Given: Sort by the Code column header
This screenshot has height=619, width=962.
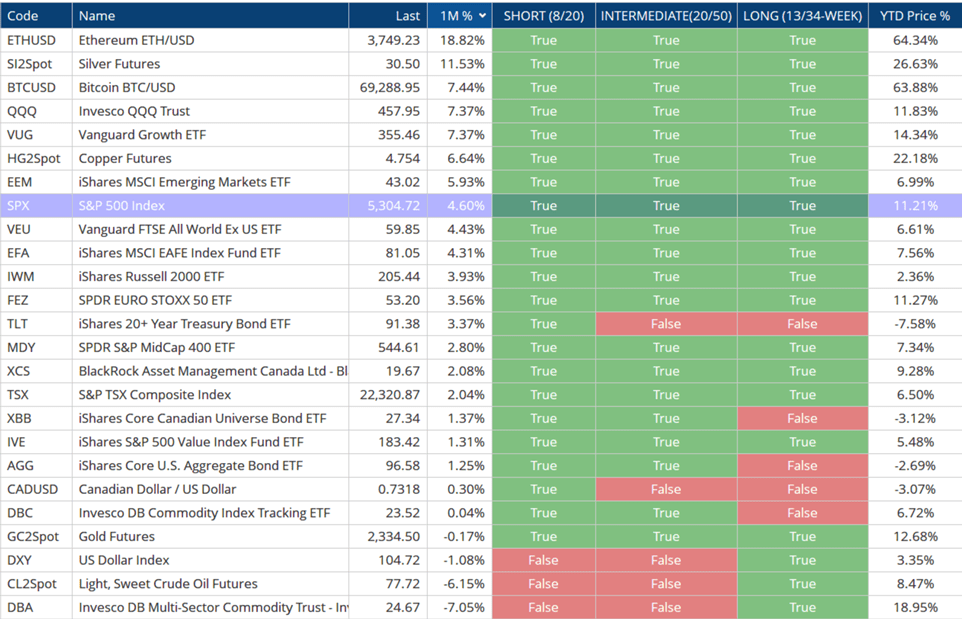Looking at the screenshot, I should click(23, 16).
